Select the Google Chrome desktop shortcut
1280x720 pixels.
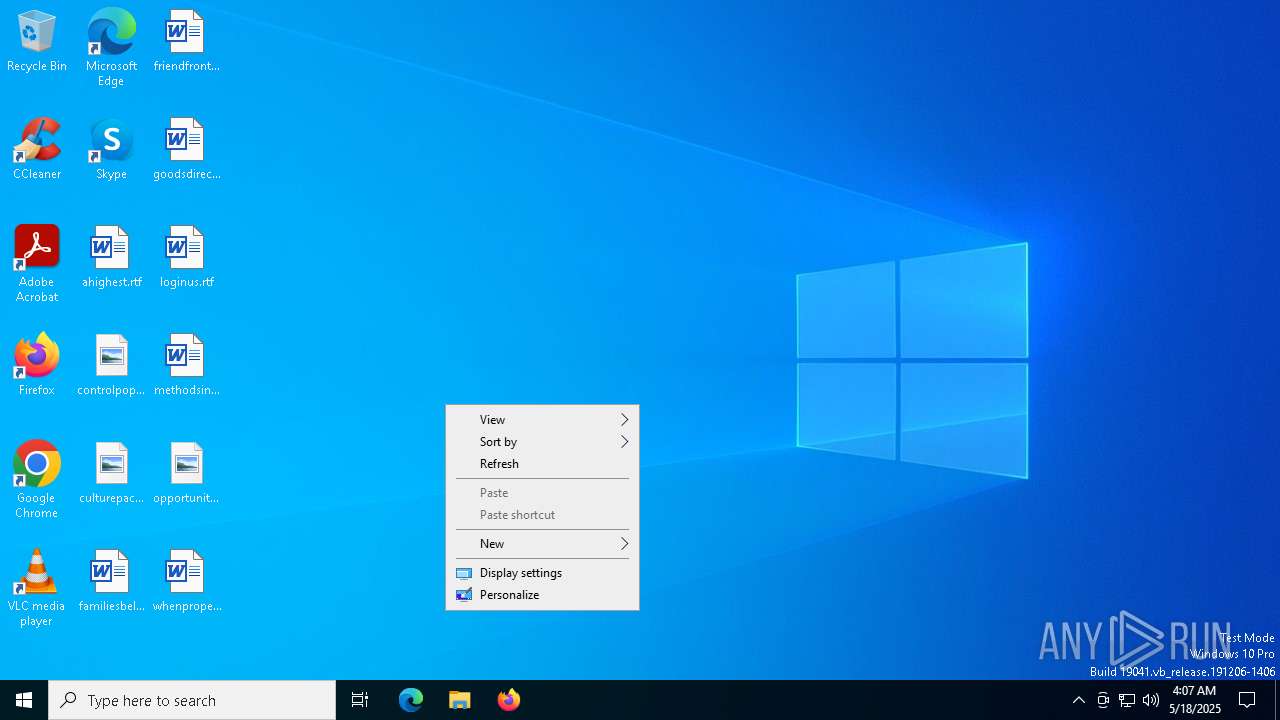(37, 480)
